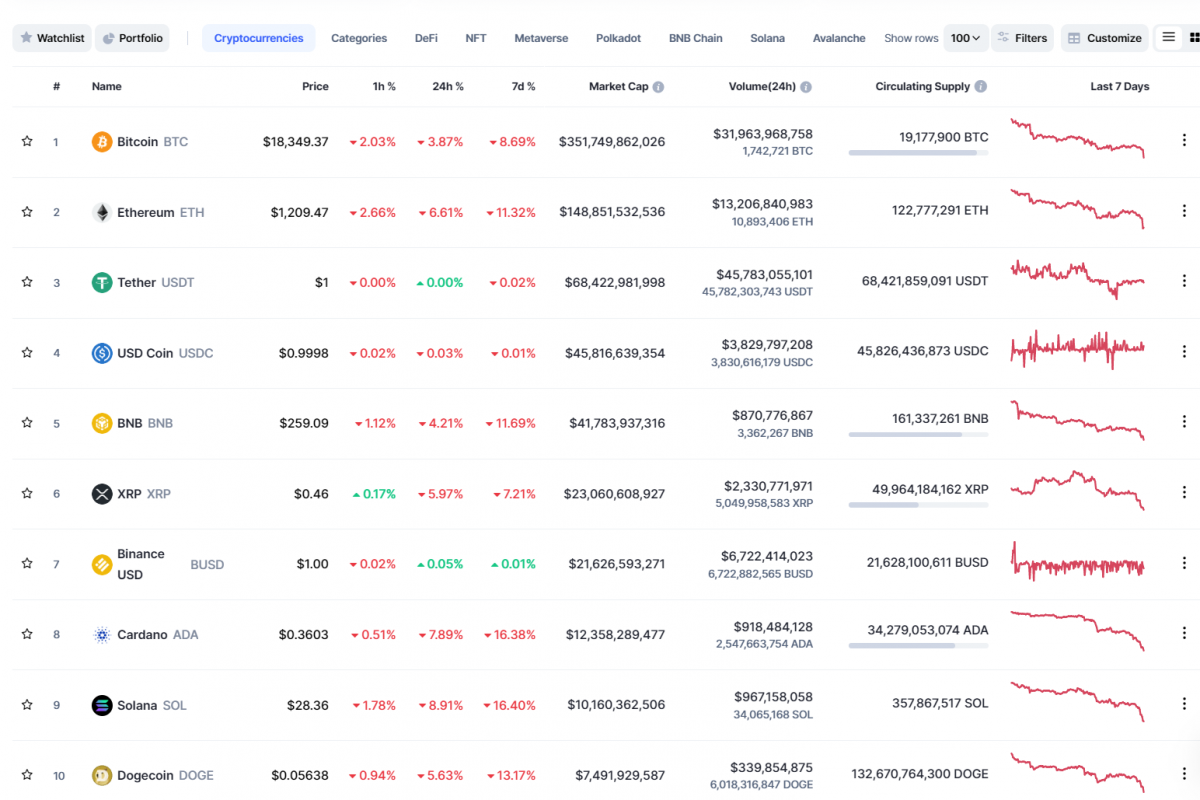The height and width of the screenshot is (800, 1200).
Task: Open the Watchlist
Action: coord(52,38)
